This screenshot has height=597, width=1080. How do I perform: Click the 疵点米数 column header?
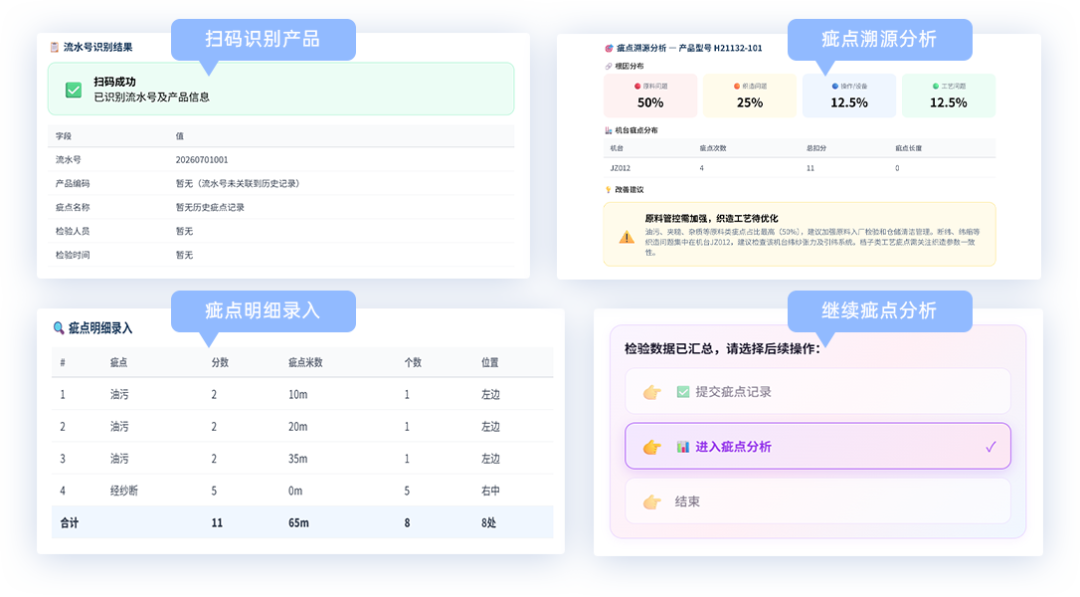[305, 362]
